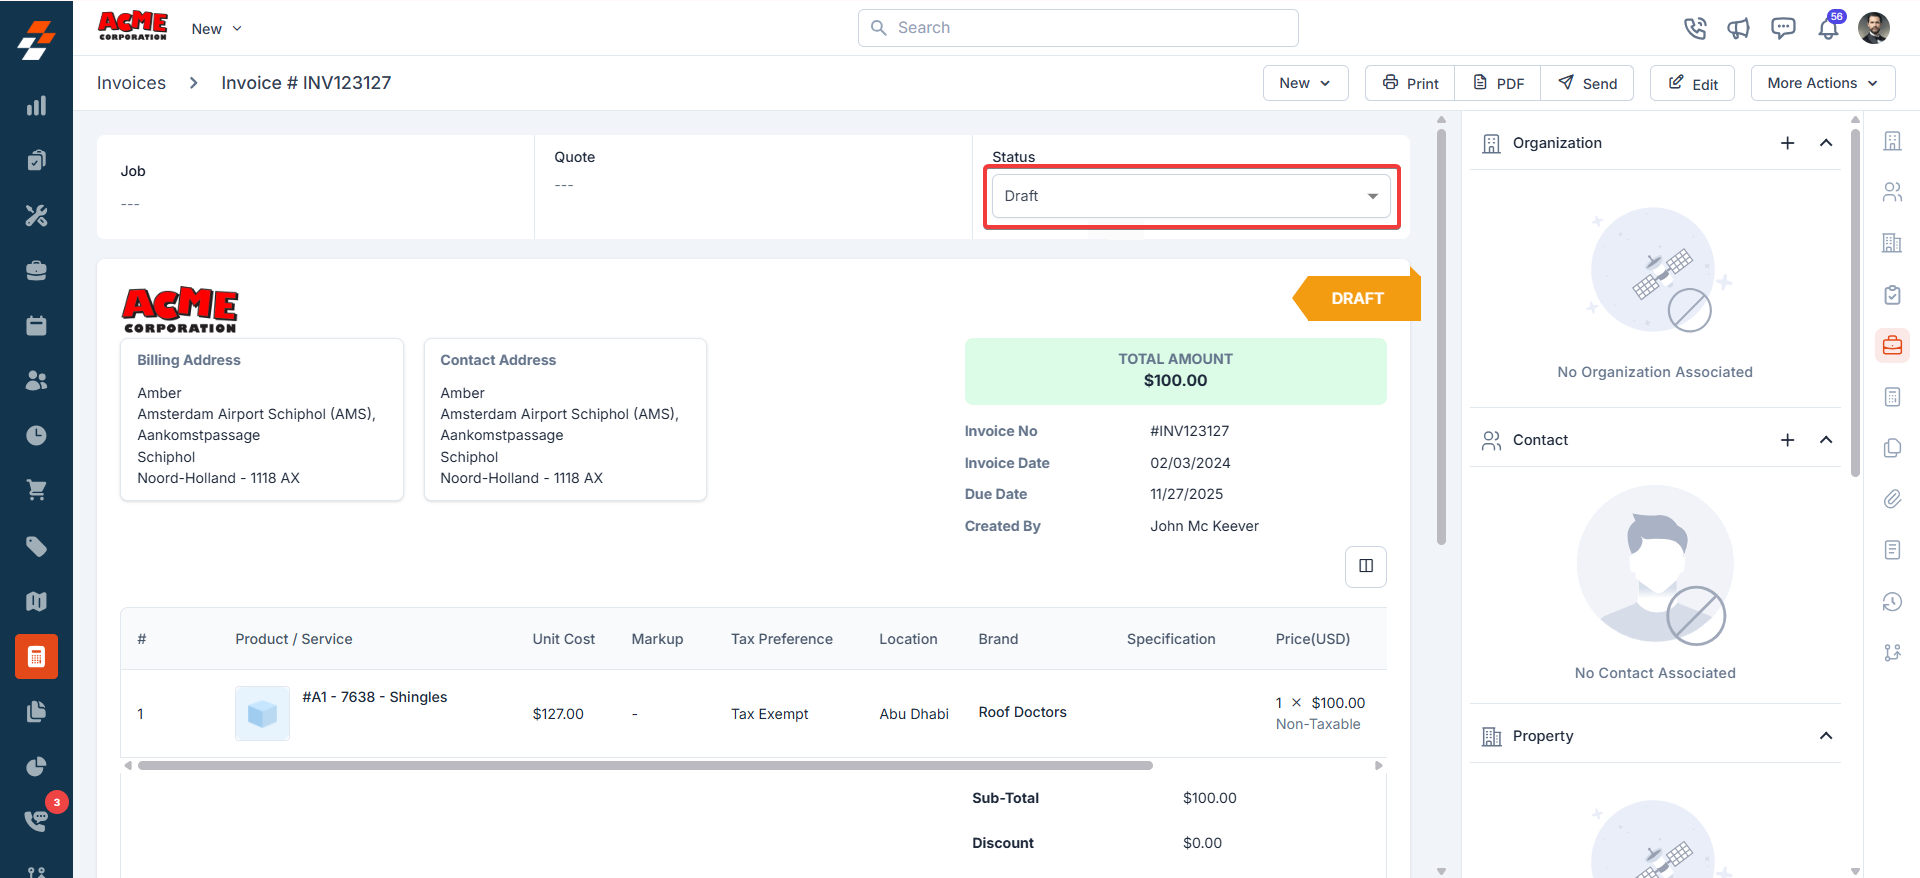Collapse the Organization panel chevron
This screenshot has width=1920, height=878.
(x=1826, y=143)
